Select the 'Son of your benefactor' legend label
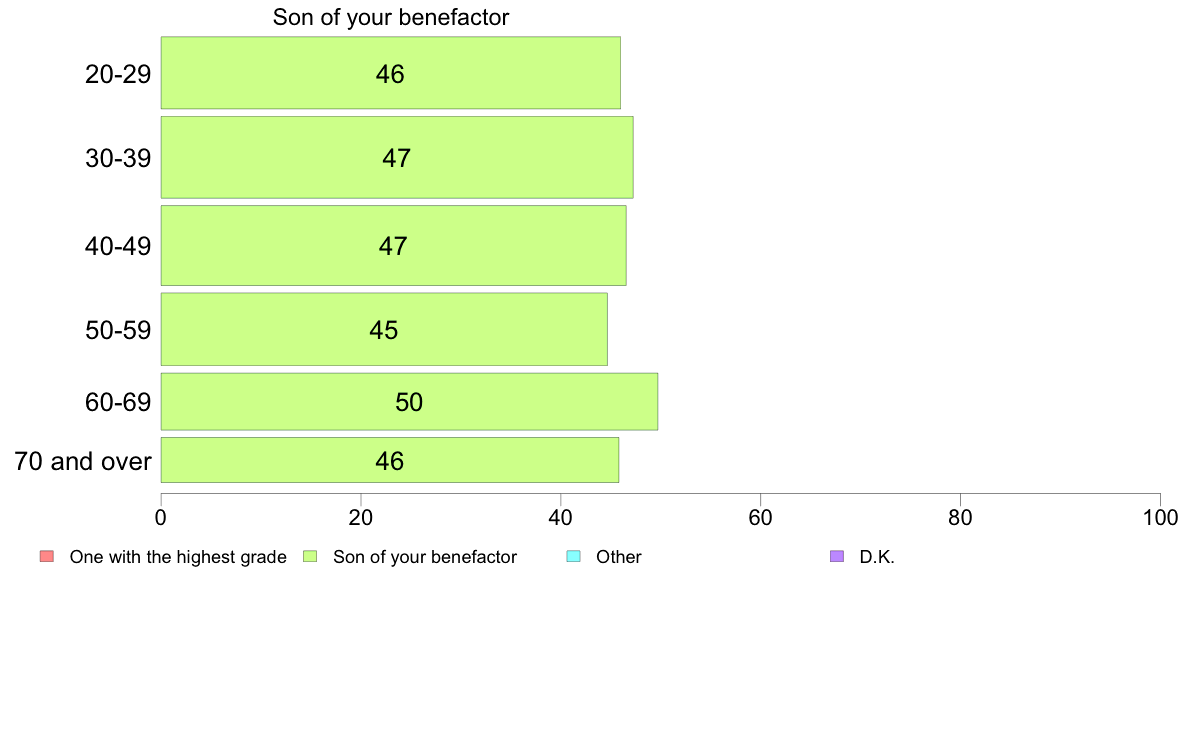This screenshot has width=1188, height=736. pos(425,557)
